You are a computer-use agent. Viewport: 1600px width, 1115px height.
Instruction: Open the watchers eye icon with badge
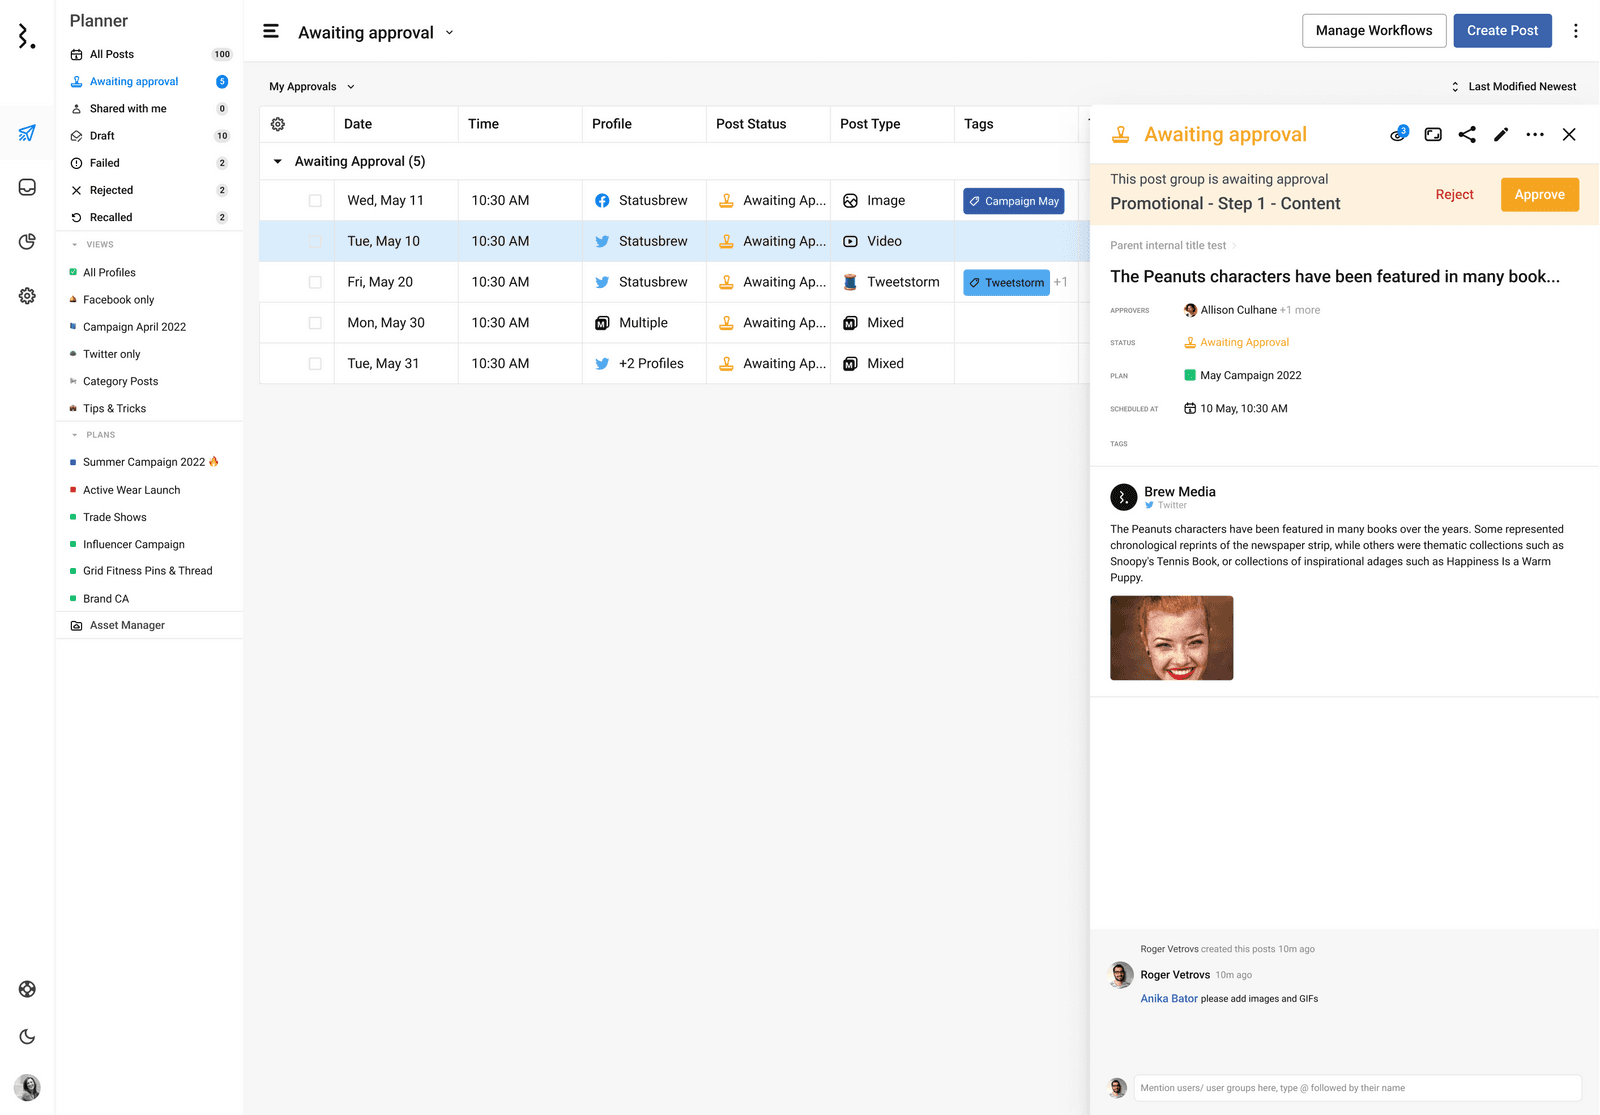coord(1398,135)
